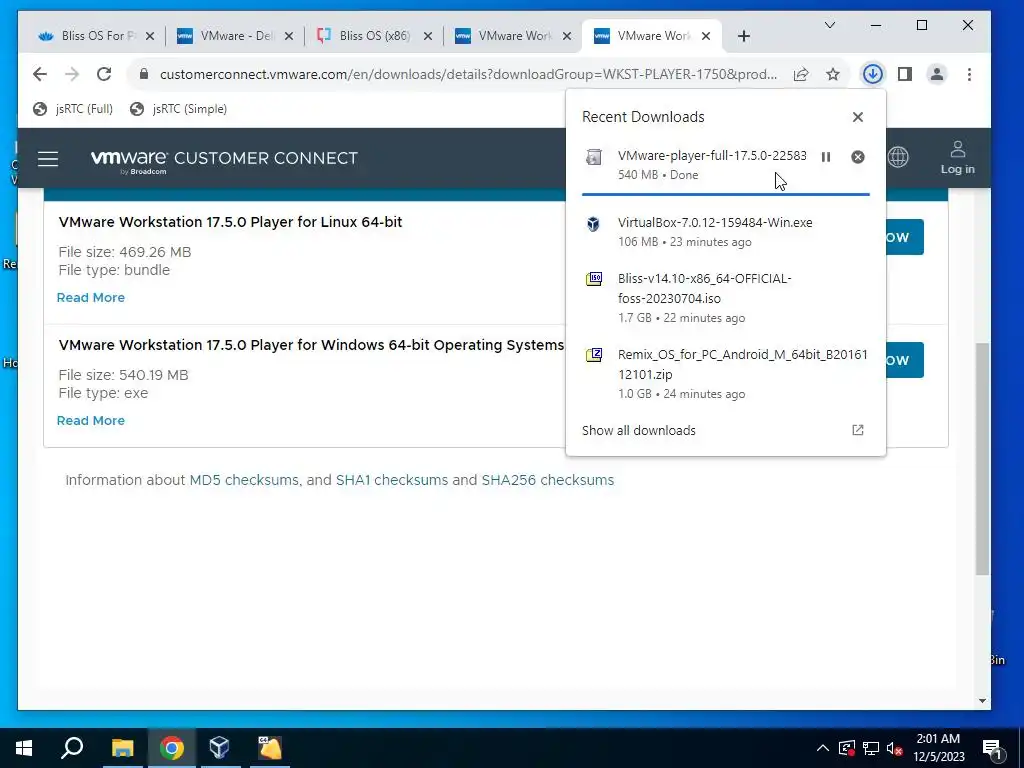This screenshot has height=768, width=1024.
Task: Go forward with the browser arrow
Action: 72,74
